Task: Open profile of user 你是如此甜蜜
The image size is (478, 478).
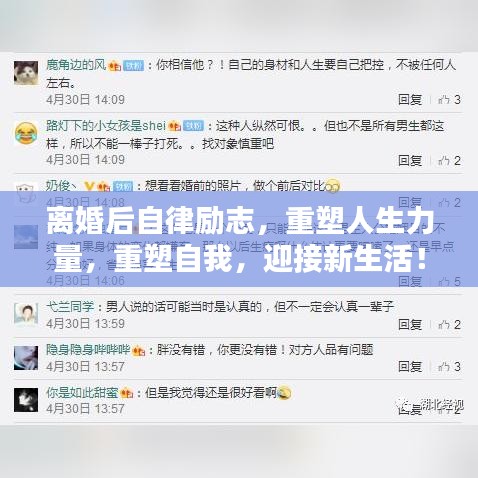Action: pyautogui.click(x=82, y=393)
